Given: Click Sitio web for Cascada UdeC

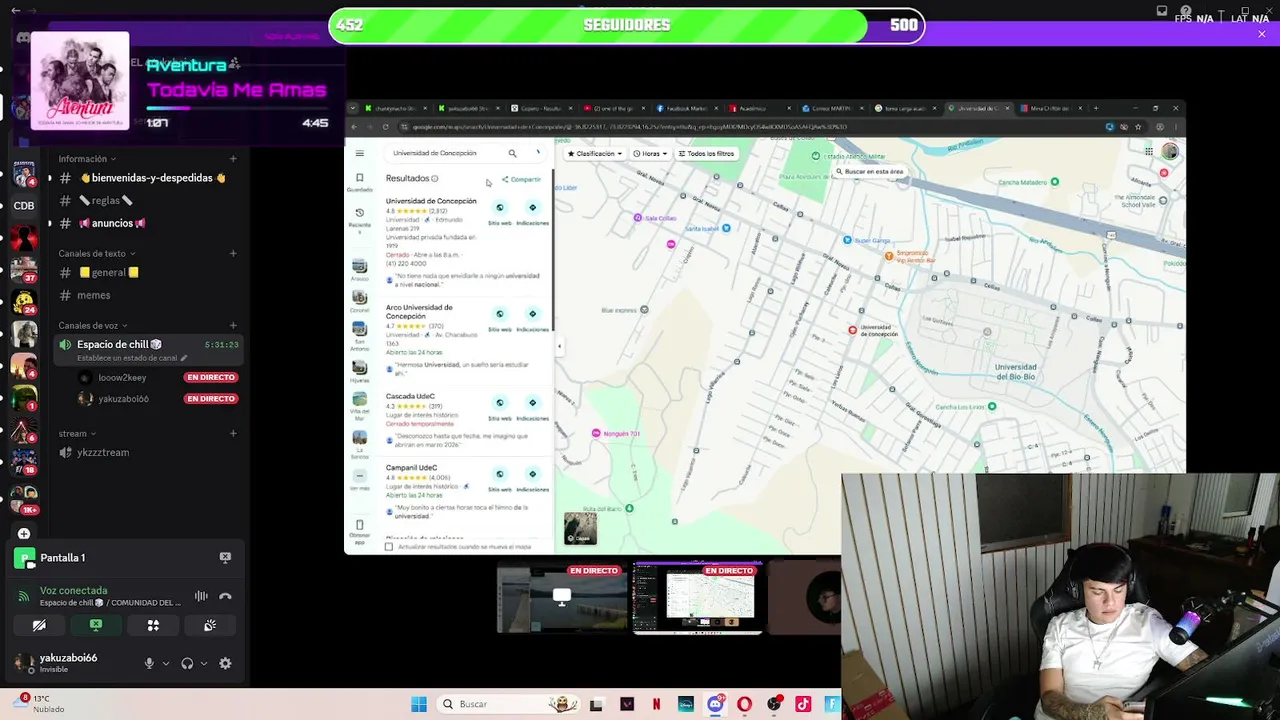Looking at the screenshot, I should (x=500, y=408).
